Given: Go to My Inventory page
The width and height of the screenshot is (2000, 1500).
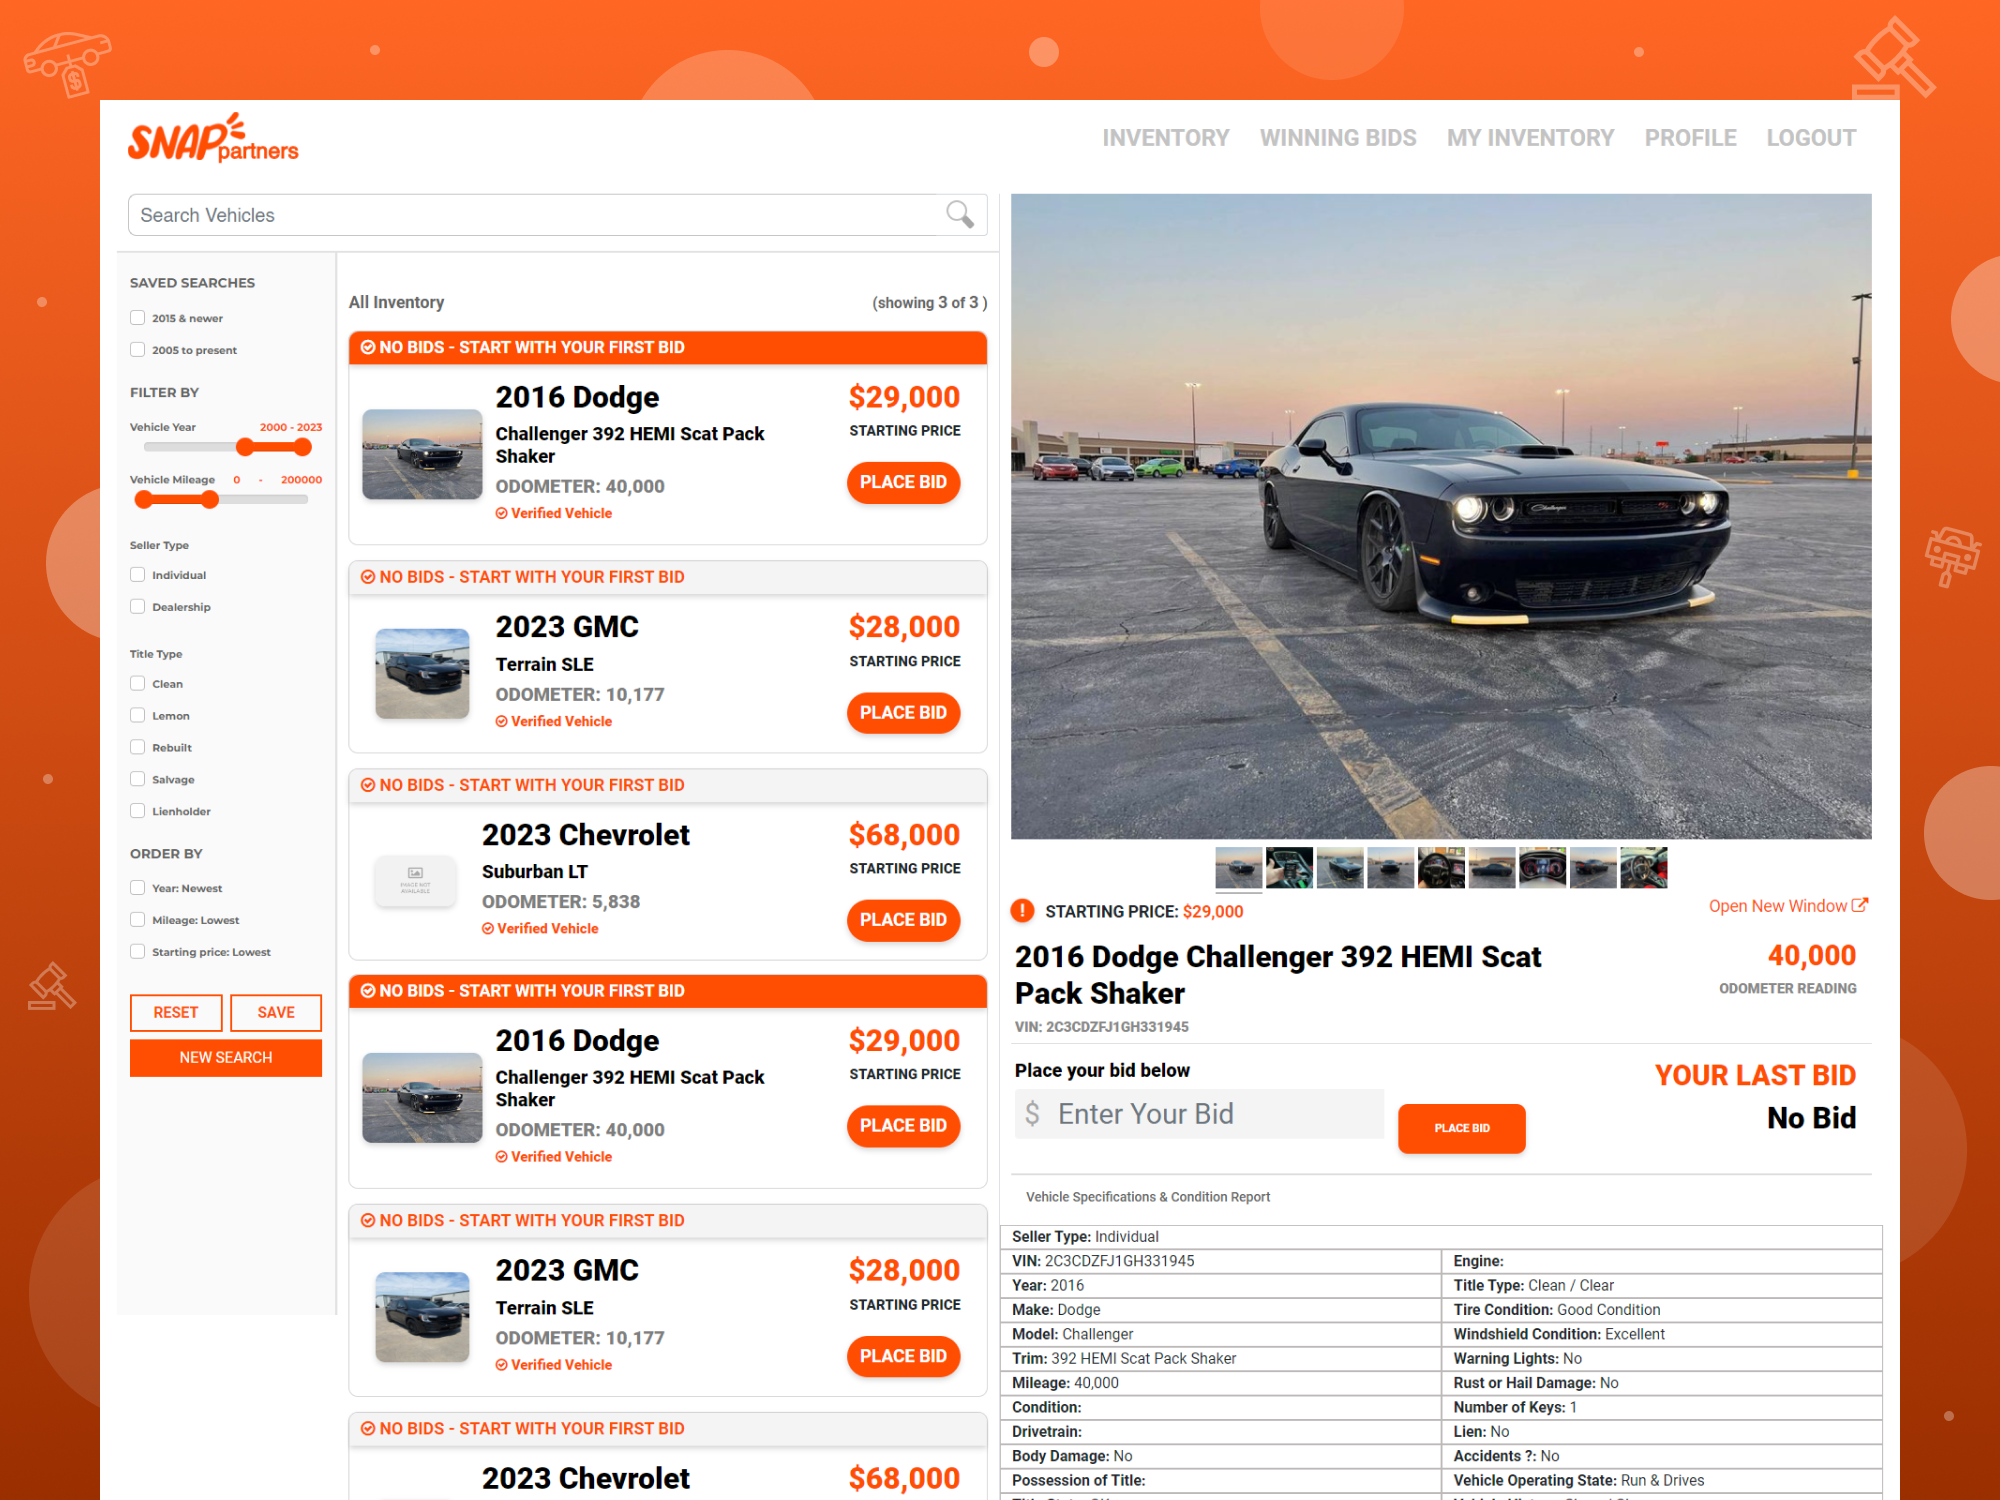Looking at the screenshot, I should coord(1530,138).
